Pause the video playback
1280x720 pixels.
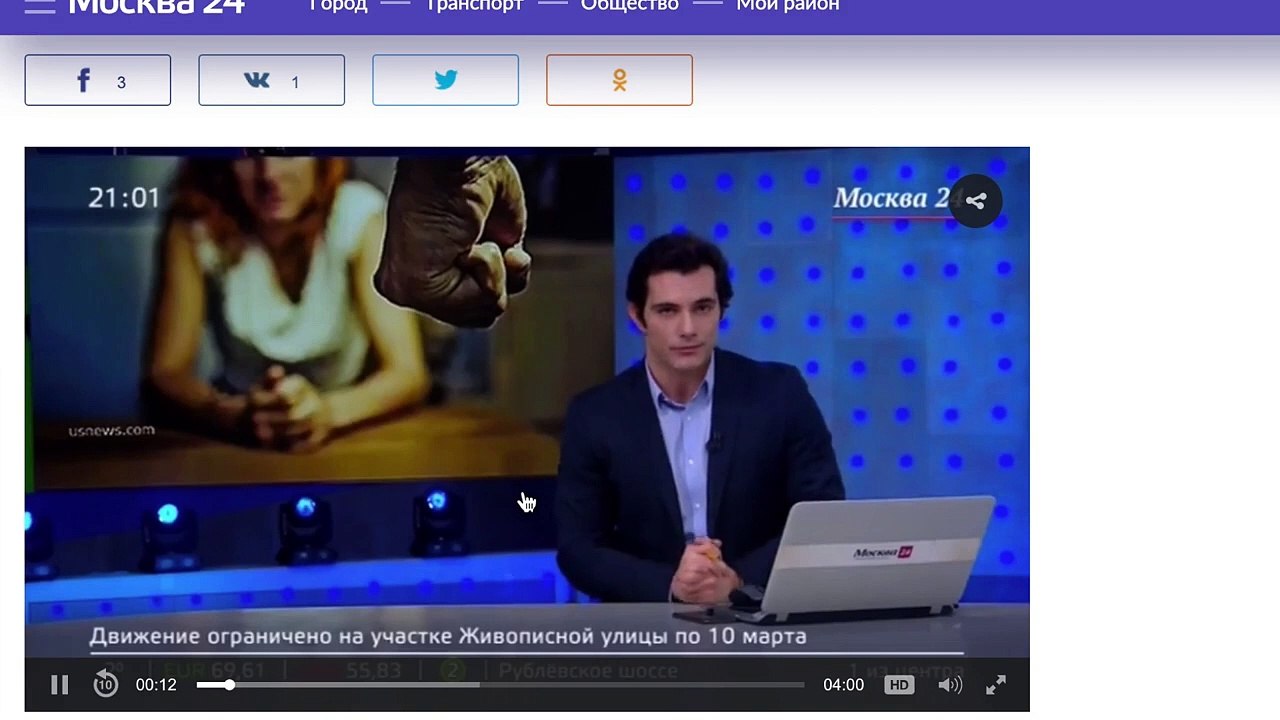(60, 685)
